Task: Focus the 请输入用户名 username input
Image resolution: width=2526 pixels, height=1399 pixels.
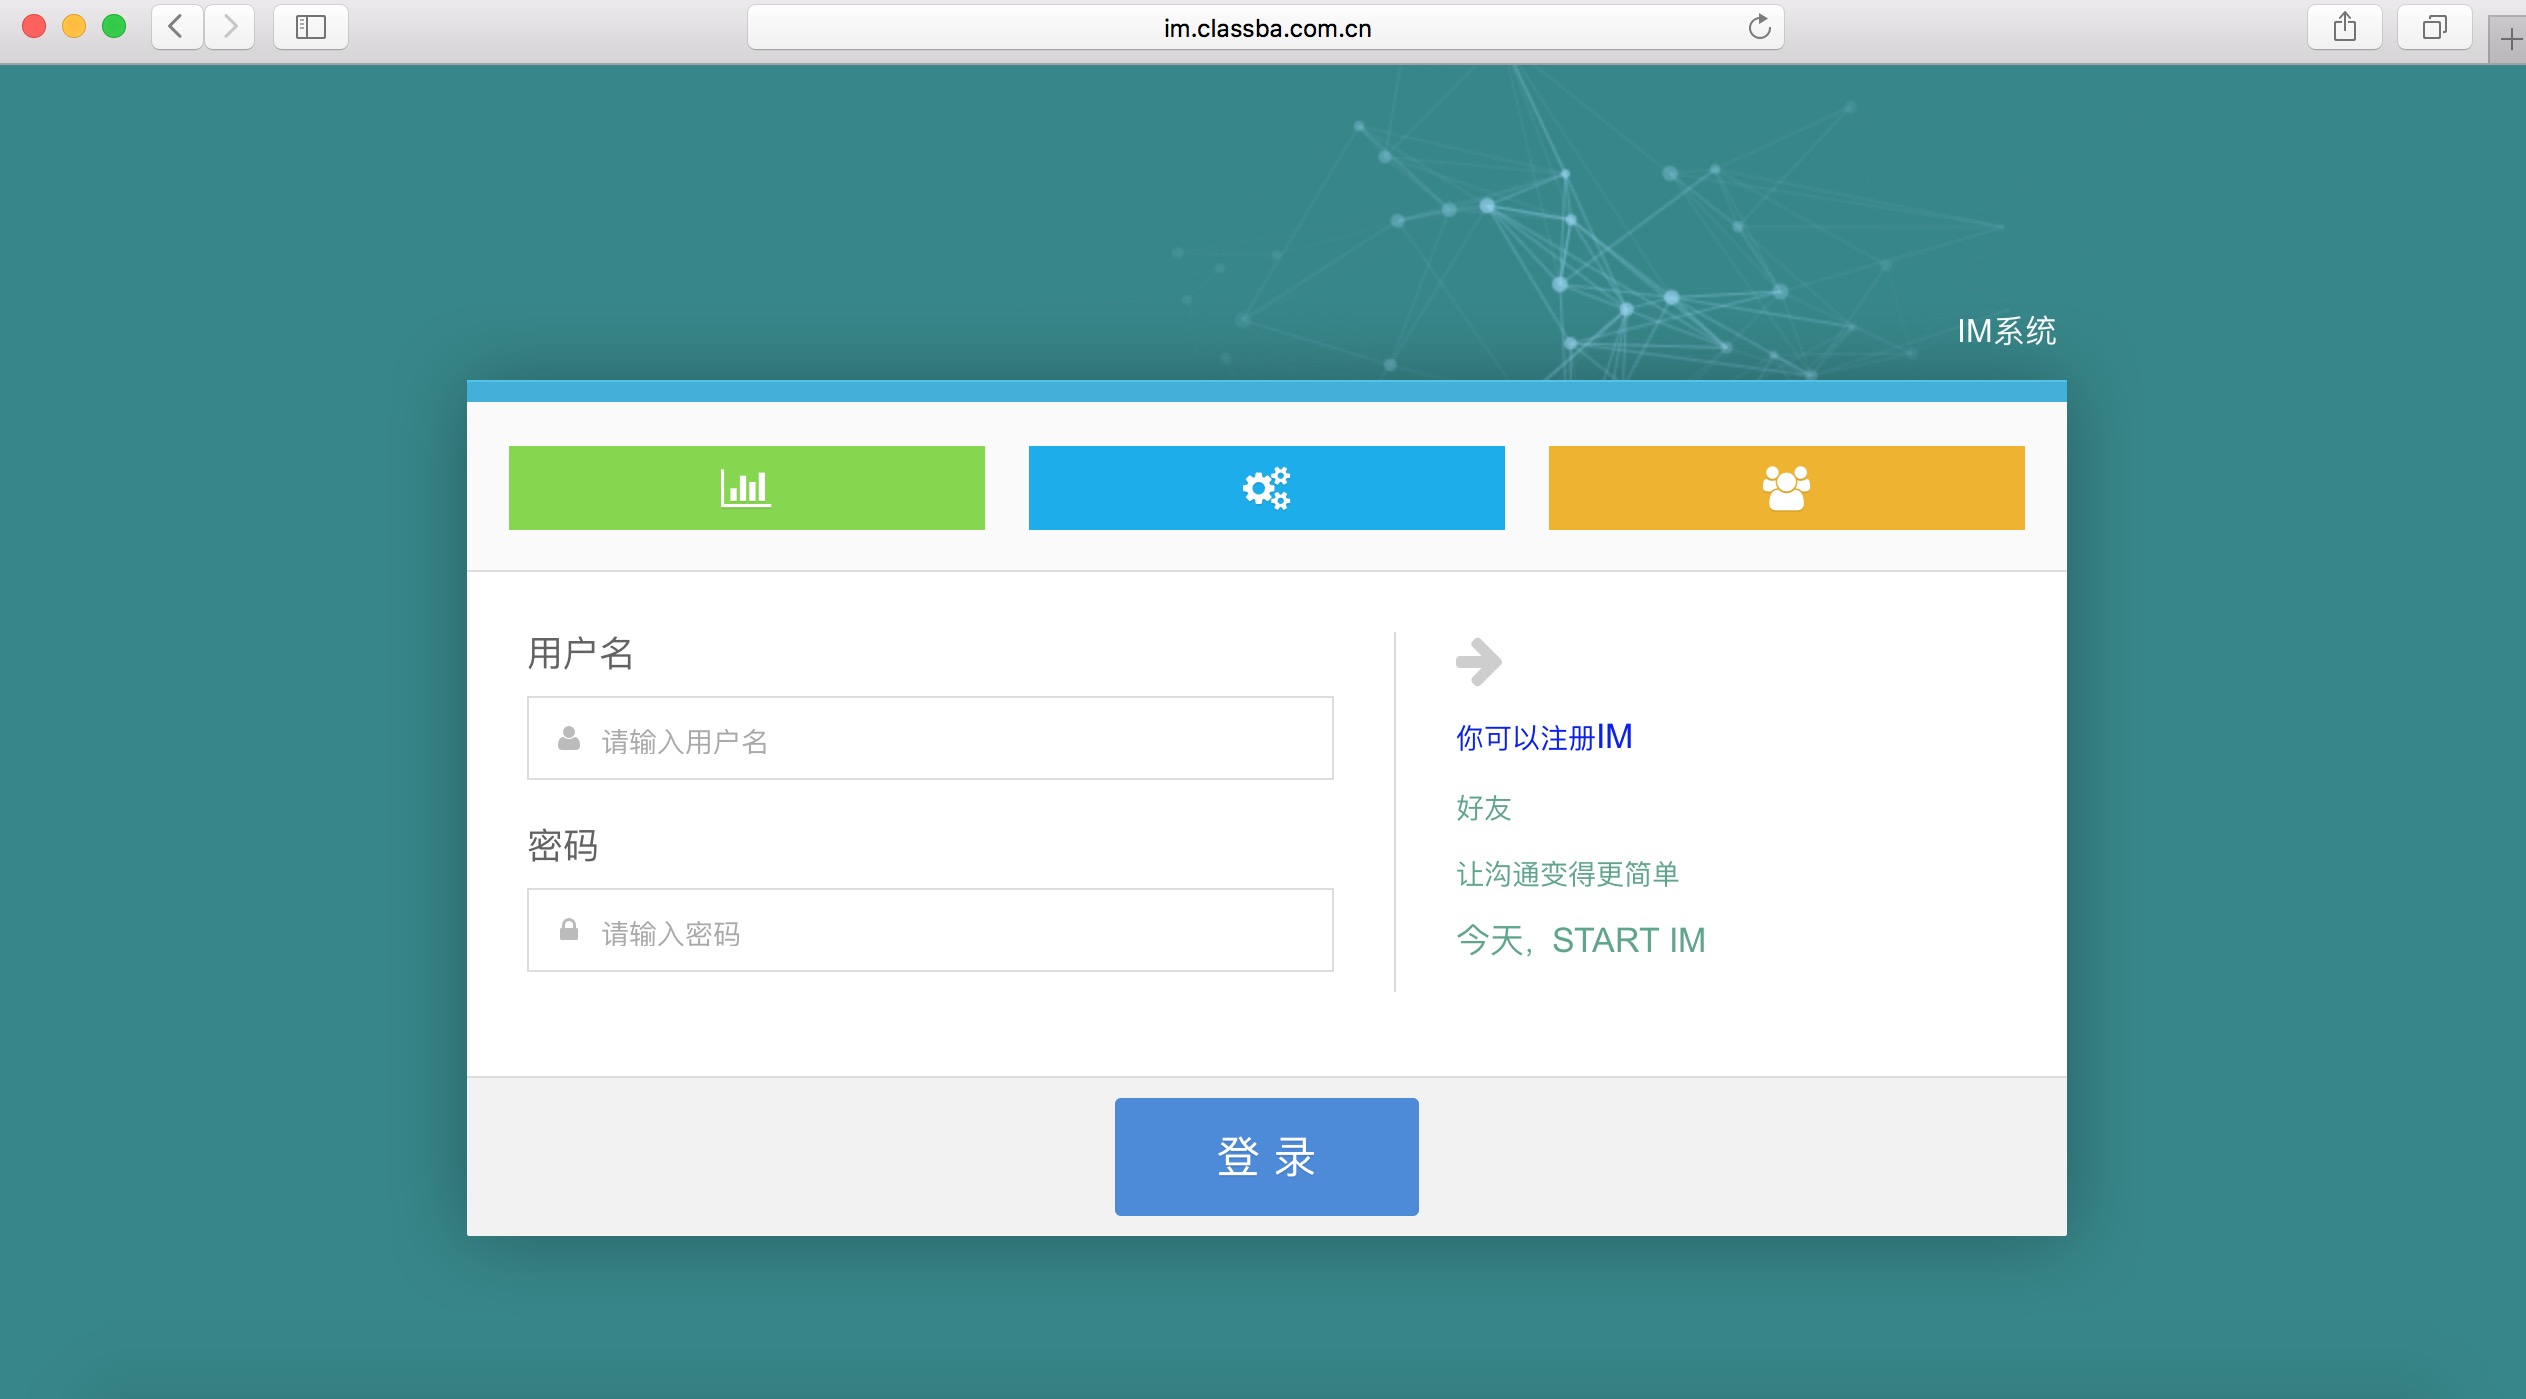Action: pos(960,739)
